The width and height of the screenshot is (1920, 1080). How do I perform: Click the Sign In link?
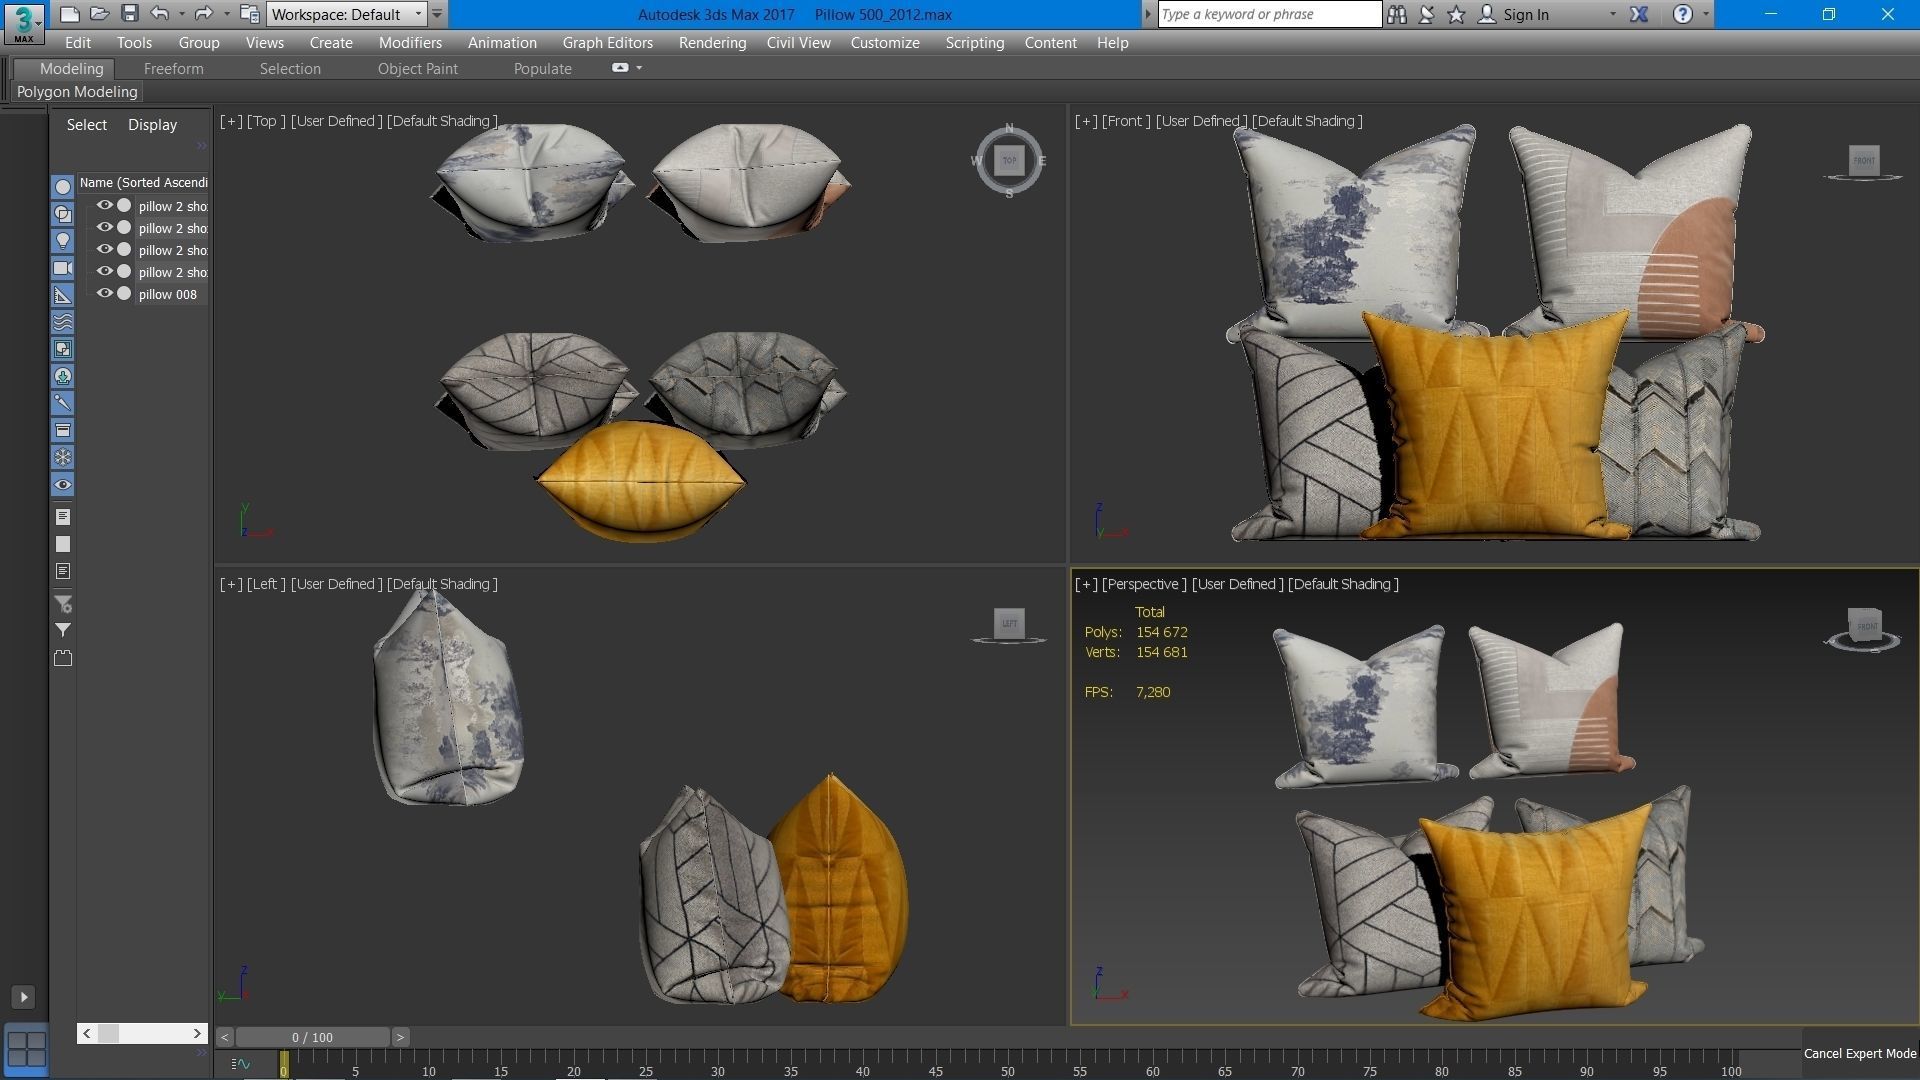pos(1525,14)
